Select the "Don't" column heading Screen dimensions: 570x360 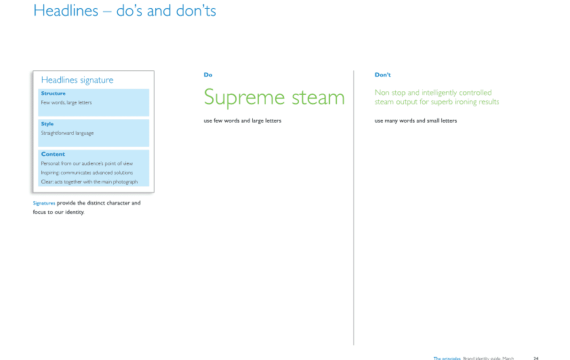pyautogui.click(x=382, y=75)
